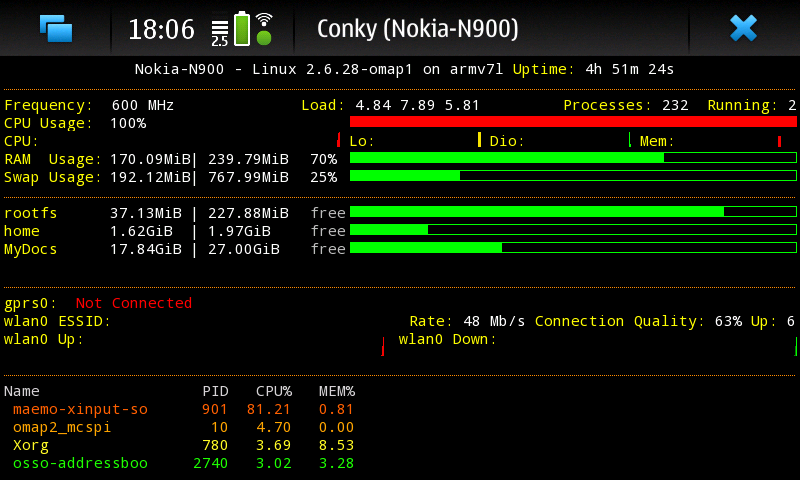The image size is (800, 480).
Task: Open the Conky (Nokia-N900) title menu
Action: [418, 28]
